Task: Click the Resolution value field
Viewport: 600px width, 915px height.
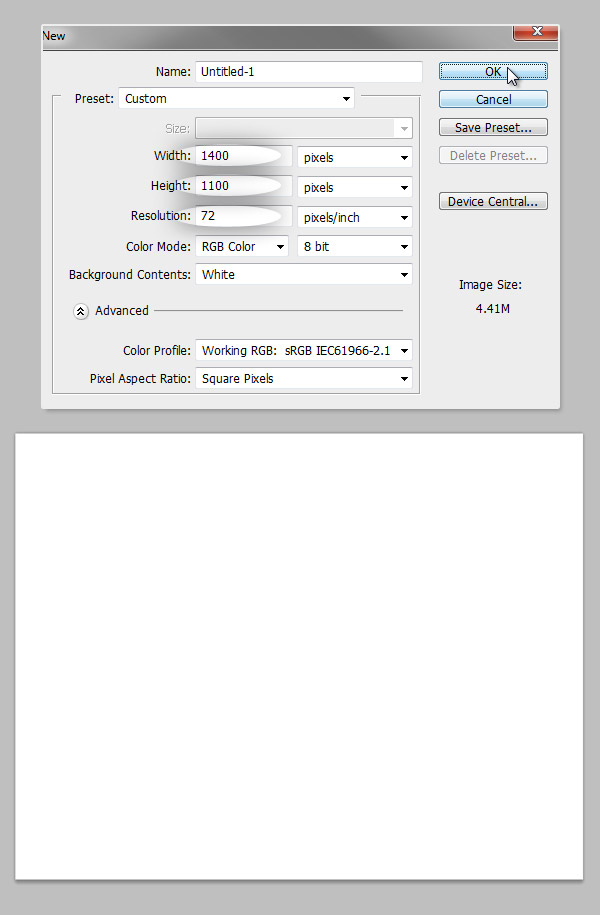Action: click(x=243, y=216)
